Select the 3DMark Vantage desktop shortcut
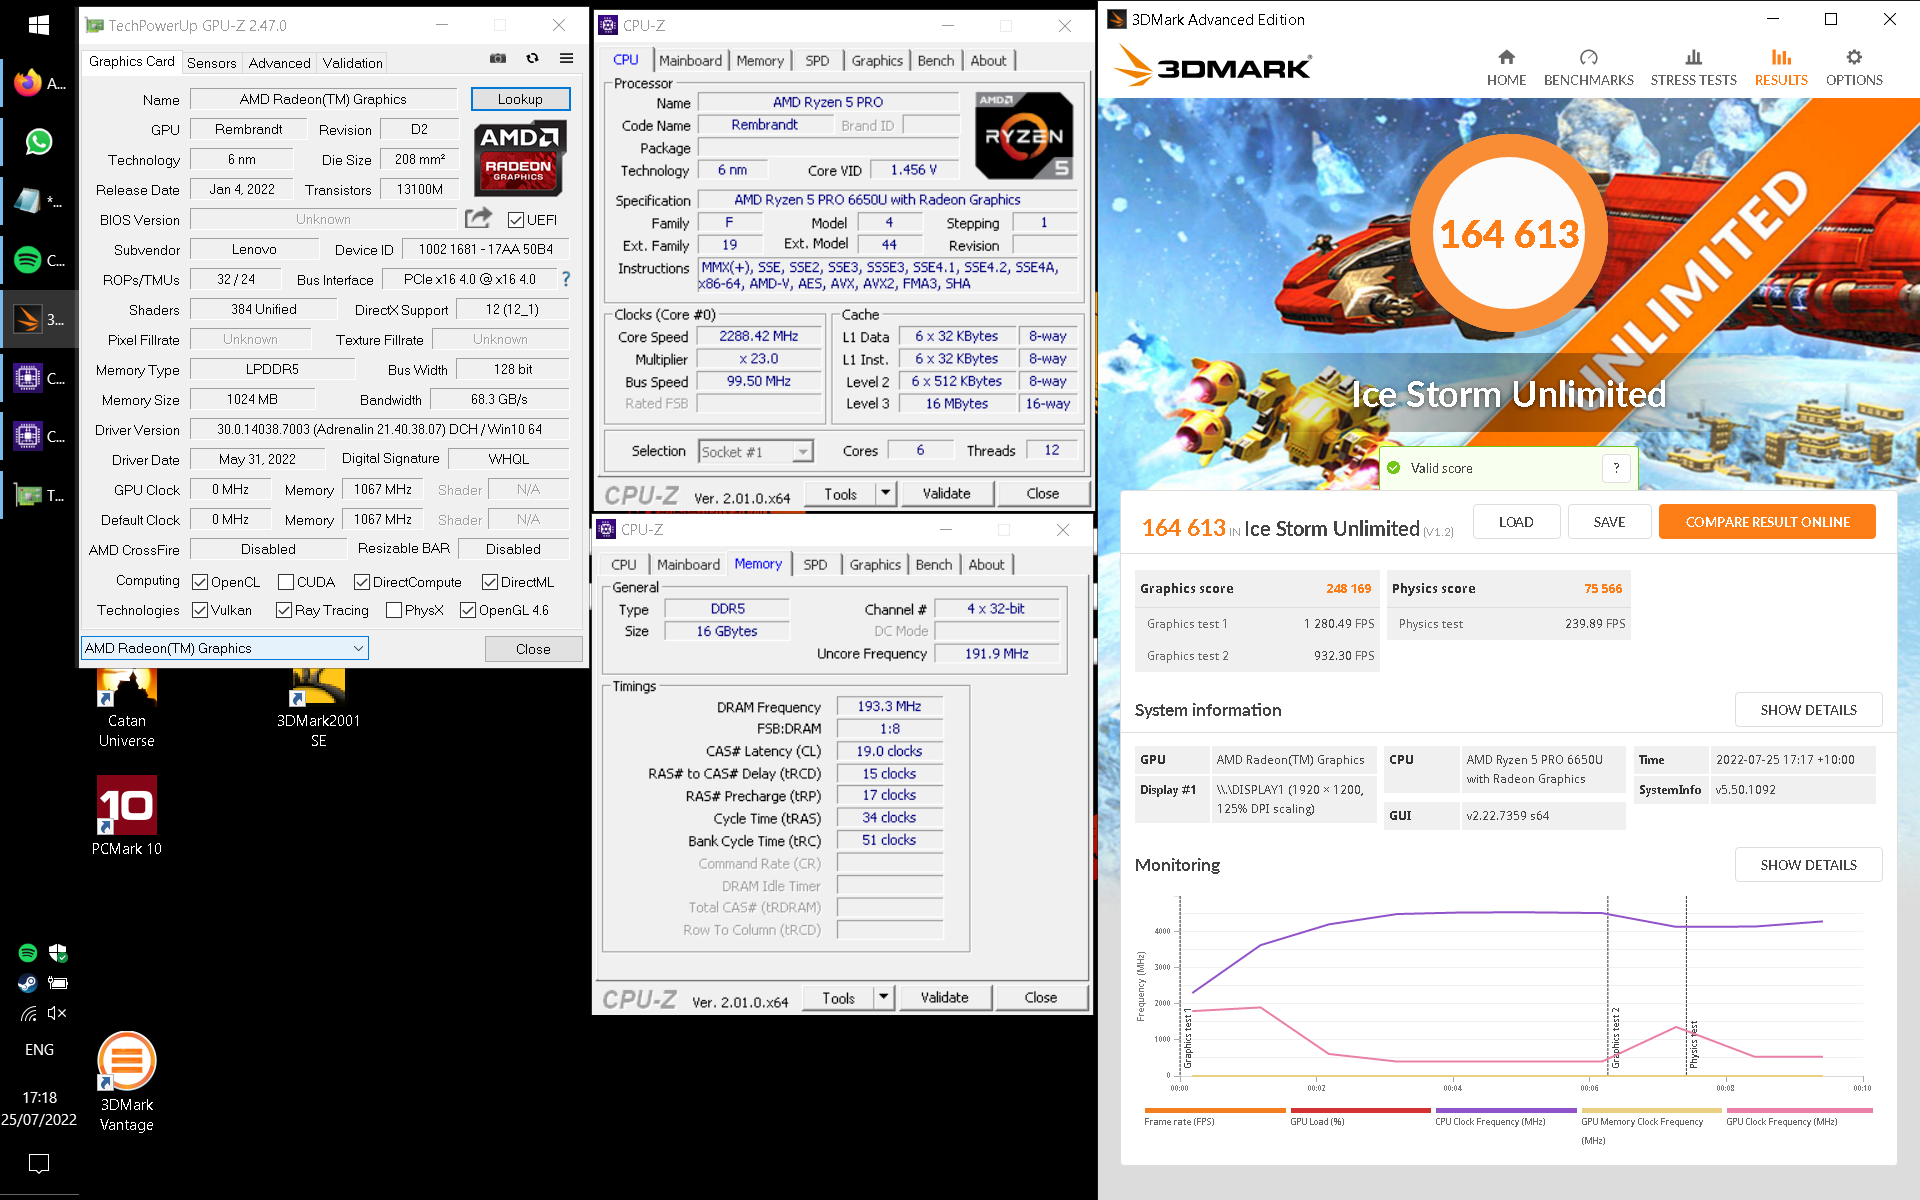 tap(127, 1082)
